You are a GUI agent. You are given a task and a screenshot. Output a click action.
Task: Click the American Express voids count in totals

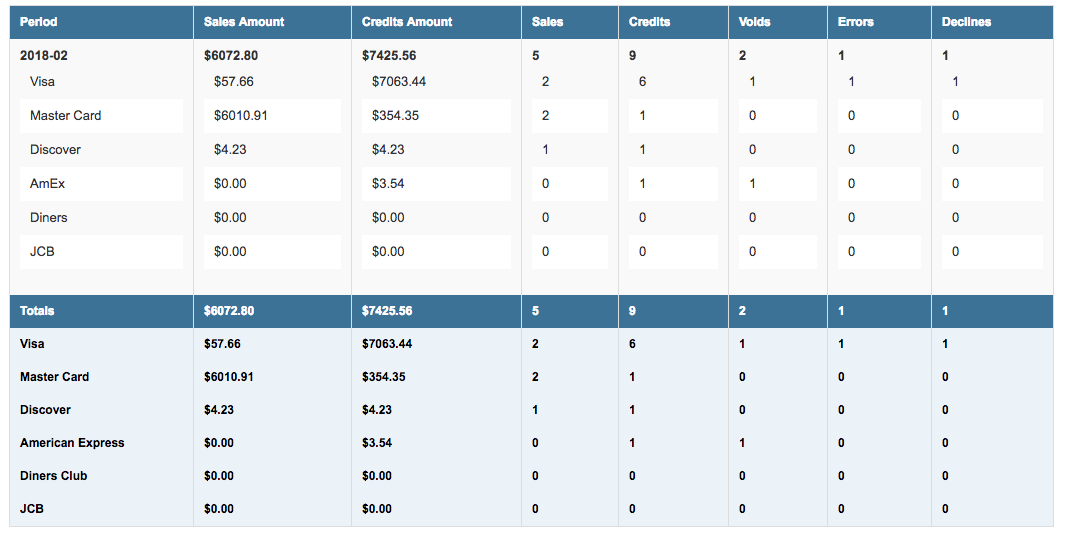point(742,443)
